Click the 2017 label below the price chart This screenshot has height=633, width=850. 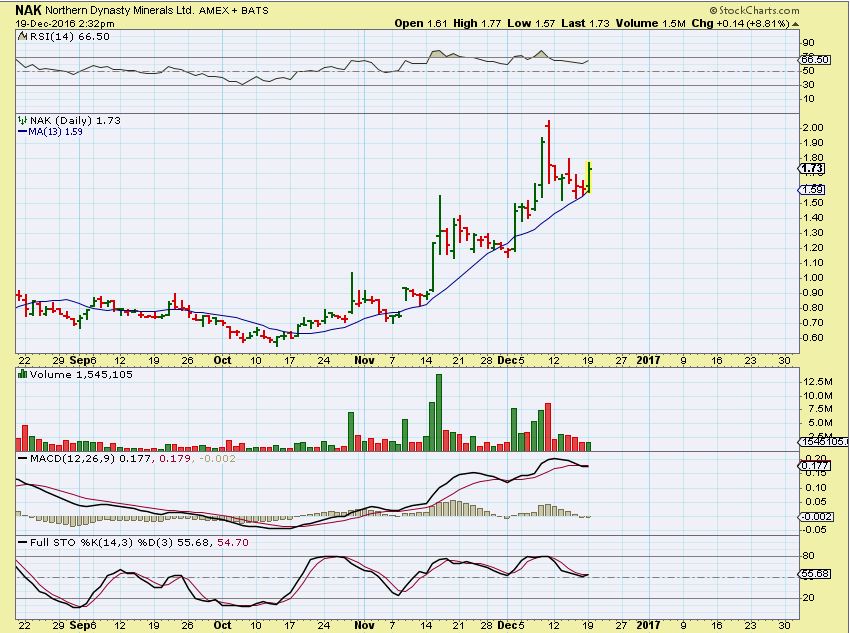point(648,360)
